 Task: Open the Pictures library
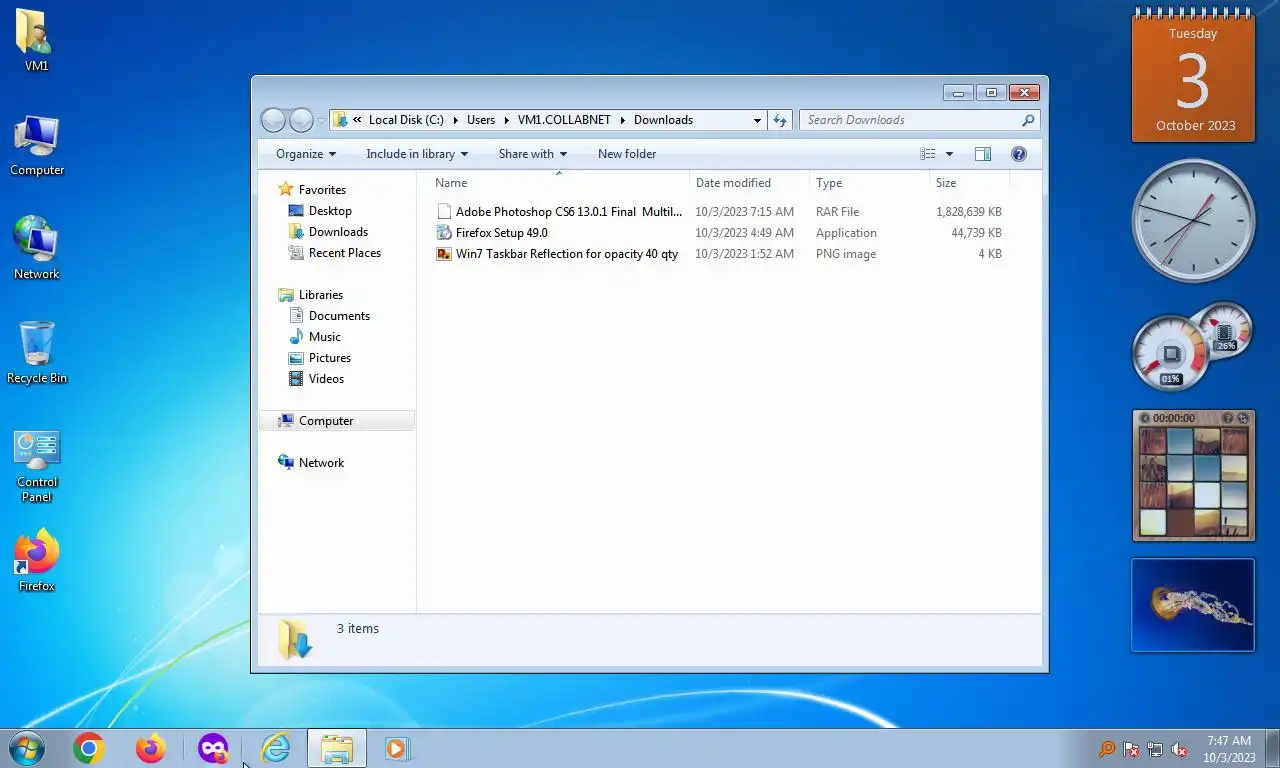(330, 358)
